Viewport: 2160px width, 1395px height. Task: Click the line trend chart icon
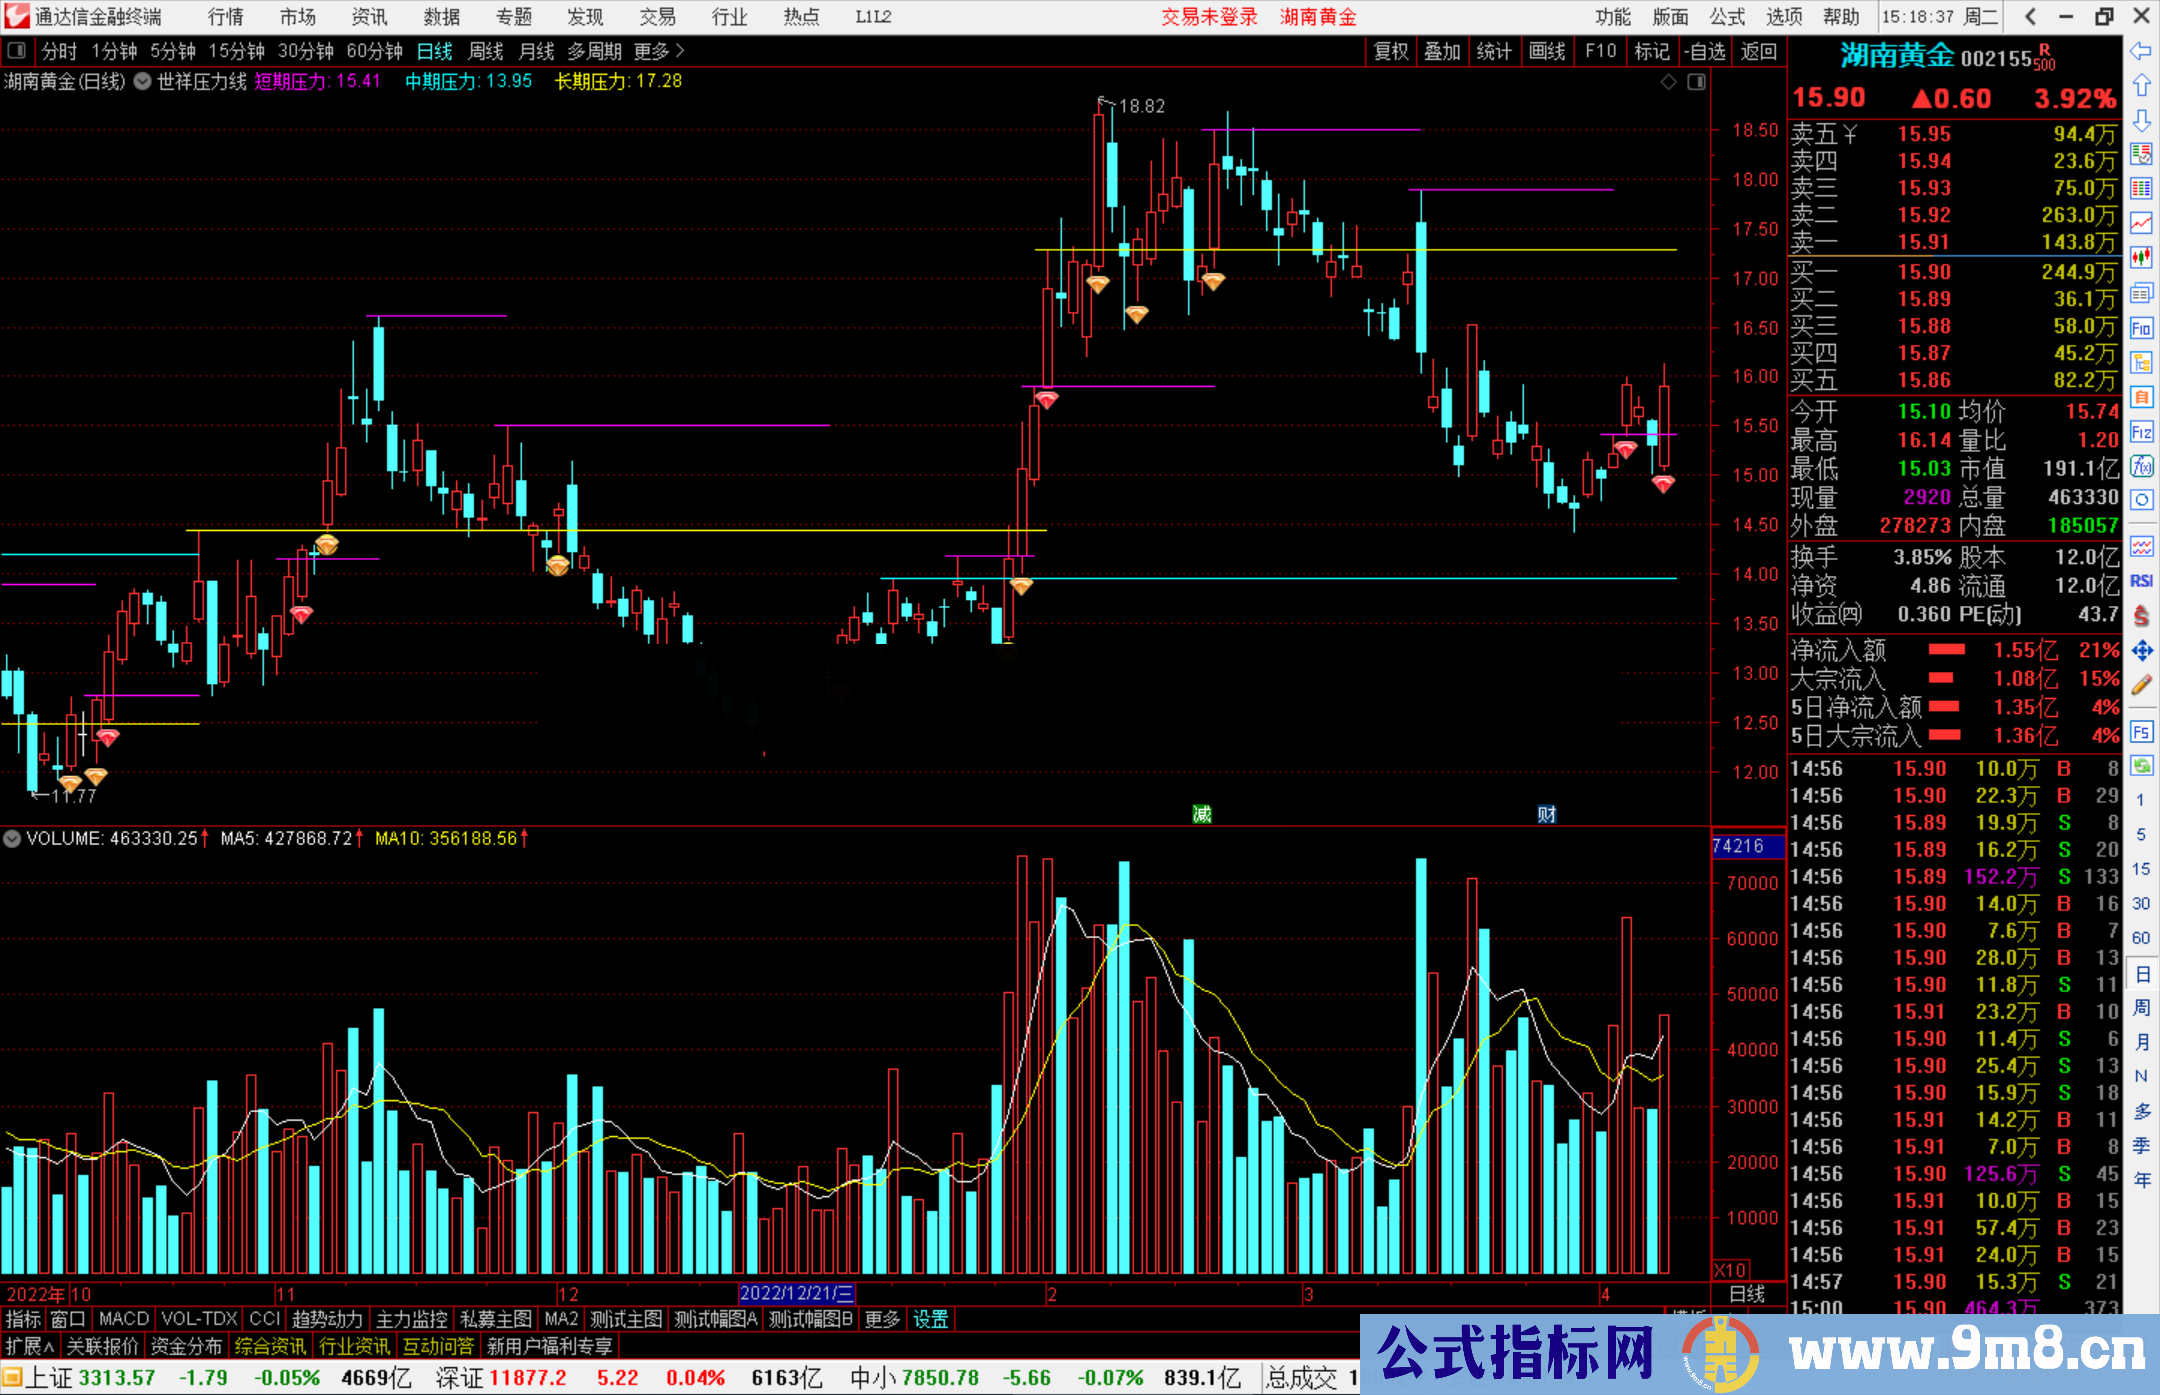tap(2141, 223)
